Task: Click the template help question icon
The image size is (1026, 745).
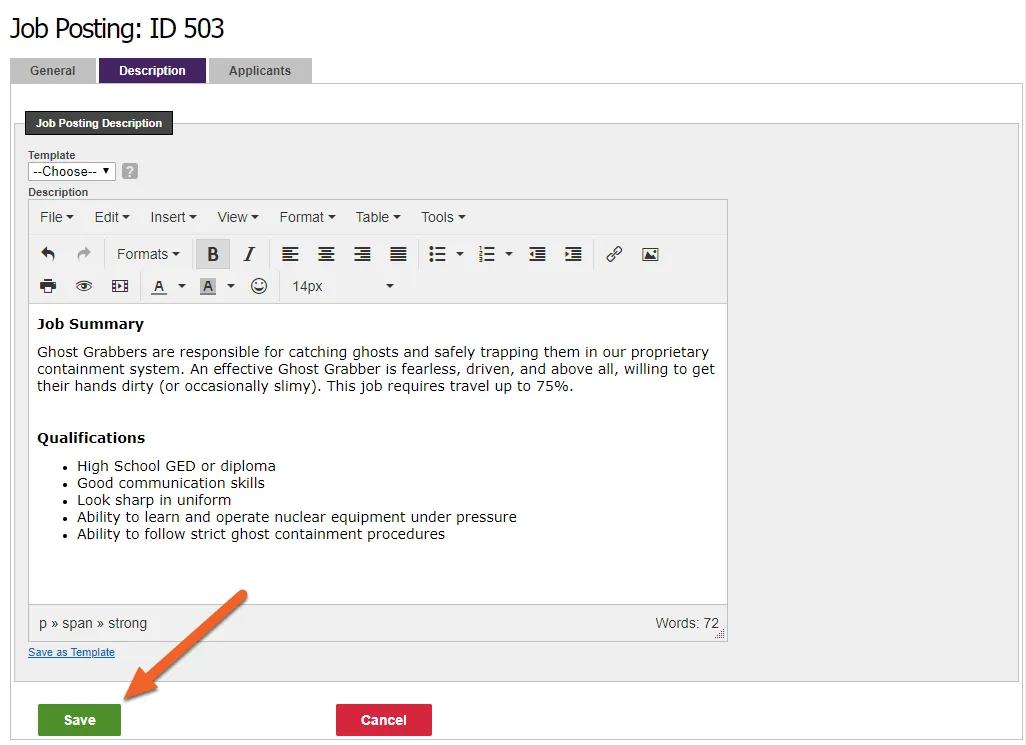Action: 130,171
